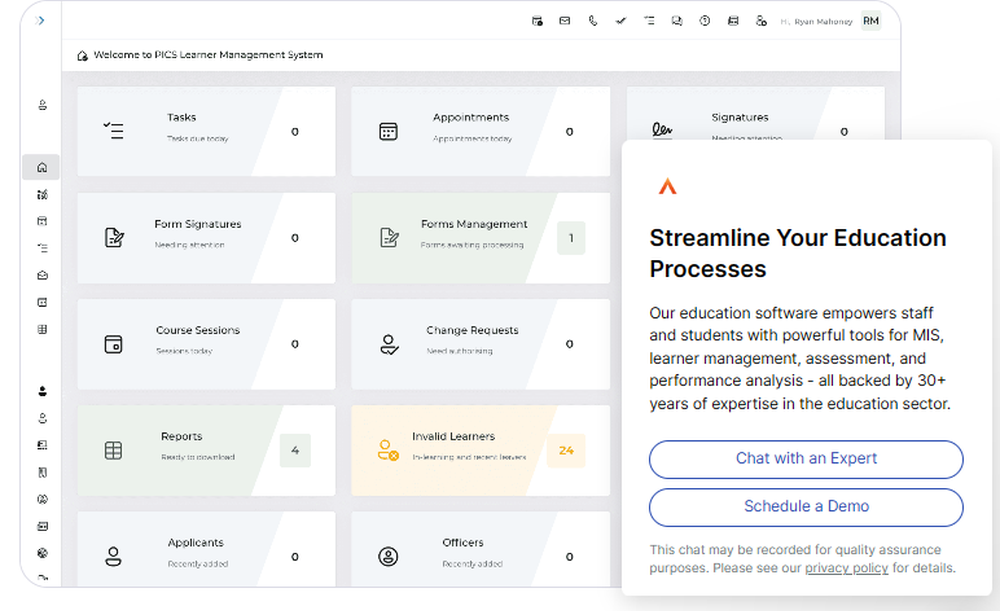This screenshot has height=611, width=1000.
Task: Click the Schedule a Demo button
Action: 806,507
